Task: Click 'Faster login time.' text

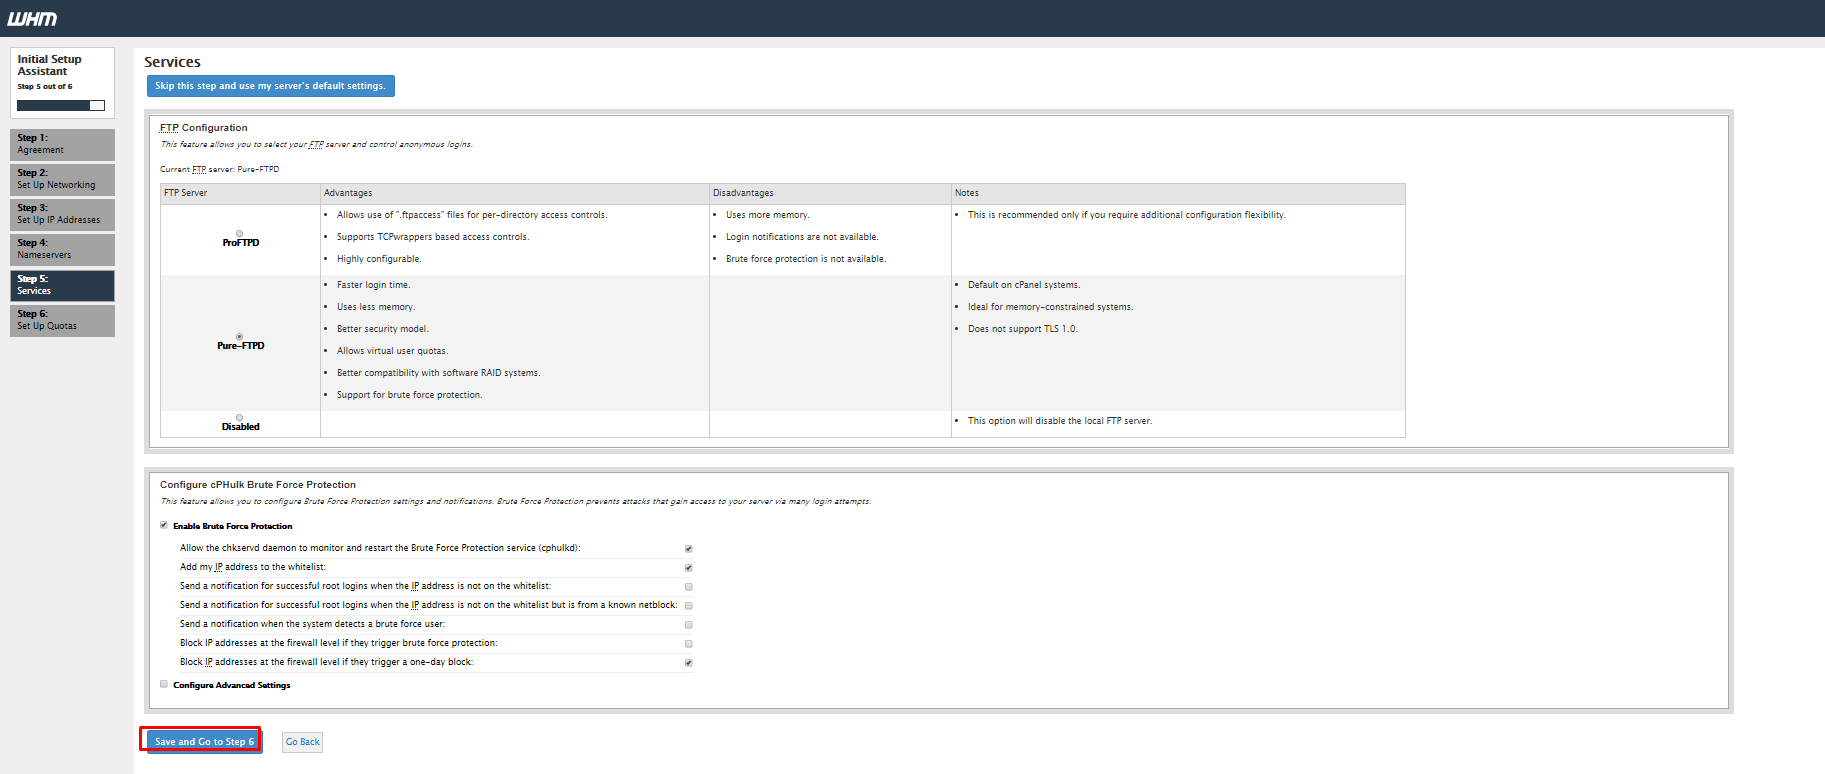Action: (x=374, y=285)
